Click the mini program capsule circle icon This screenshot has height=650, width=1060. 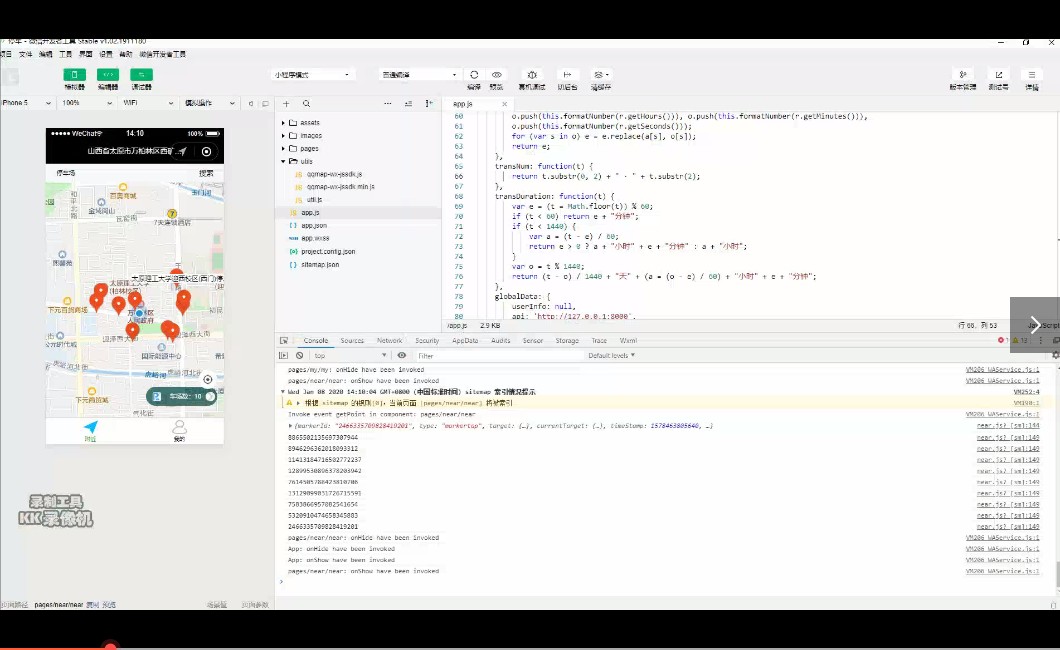(206, 152)
